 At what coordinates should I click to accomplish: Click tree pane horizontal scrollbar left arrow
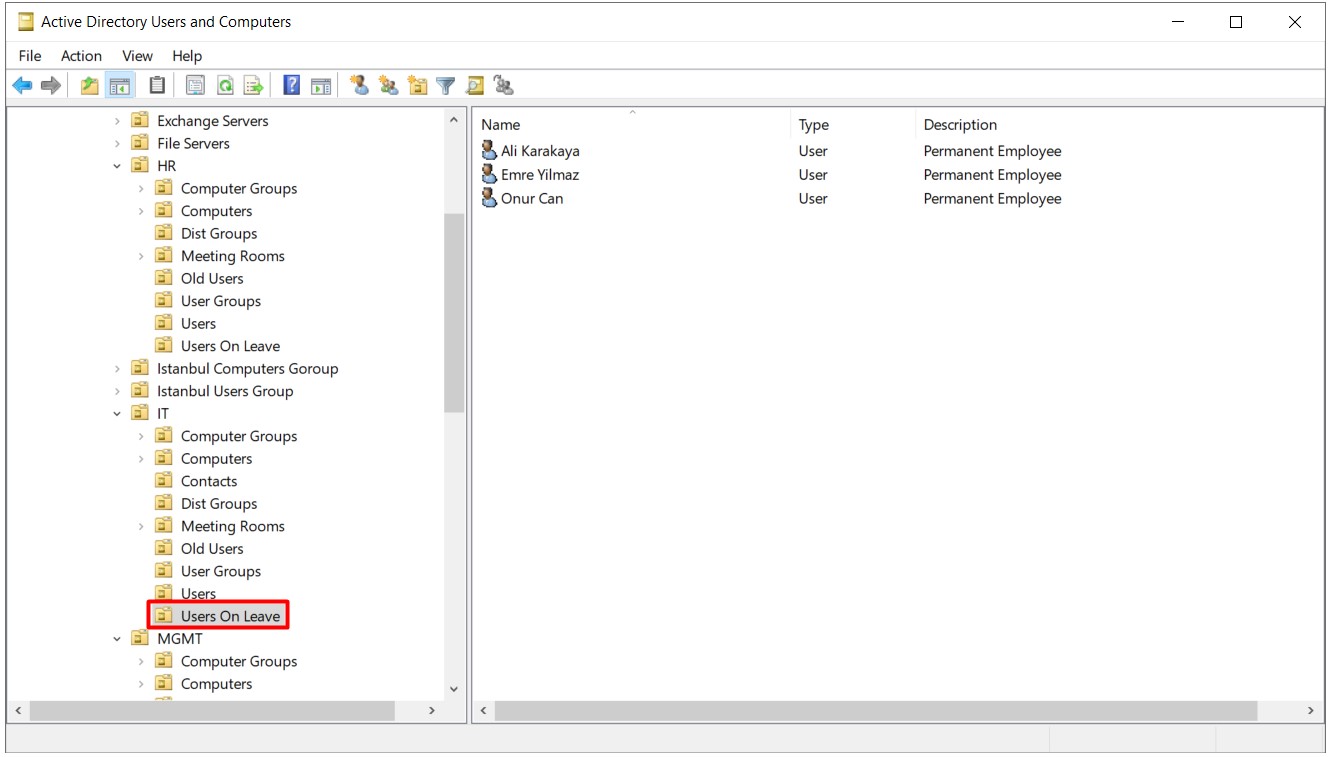17,710
